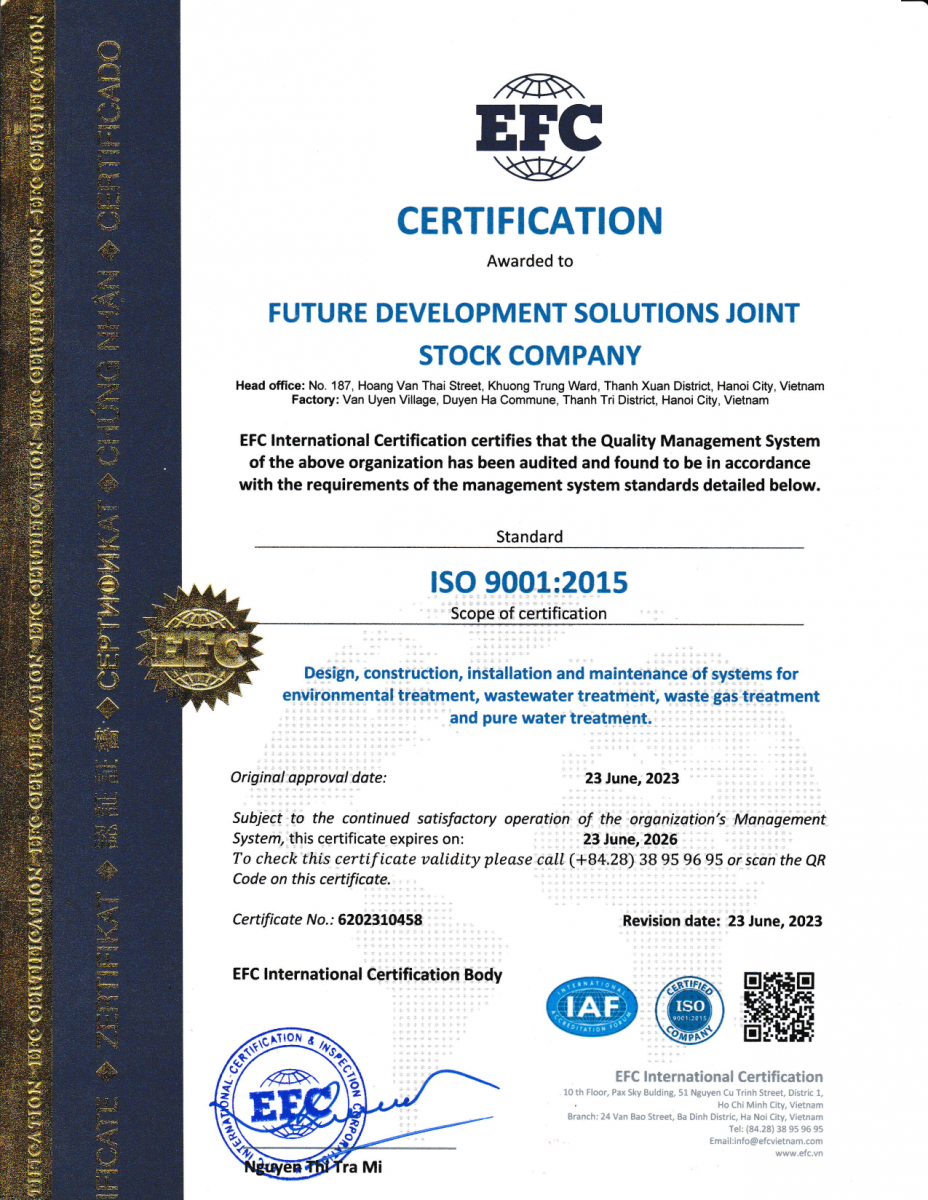Open the www.efc.vn website link
The height and width of the screenshot is (1200, 928).
[800, 1151]
